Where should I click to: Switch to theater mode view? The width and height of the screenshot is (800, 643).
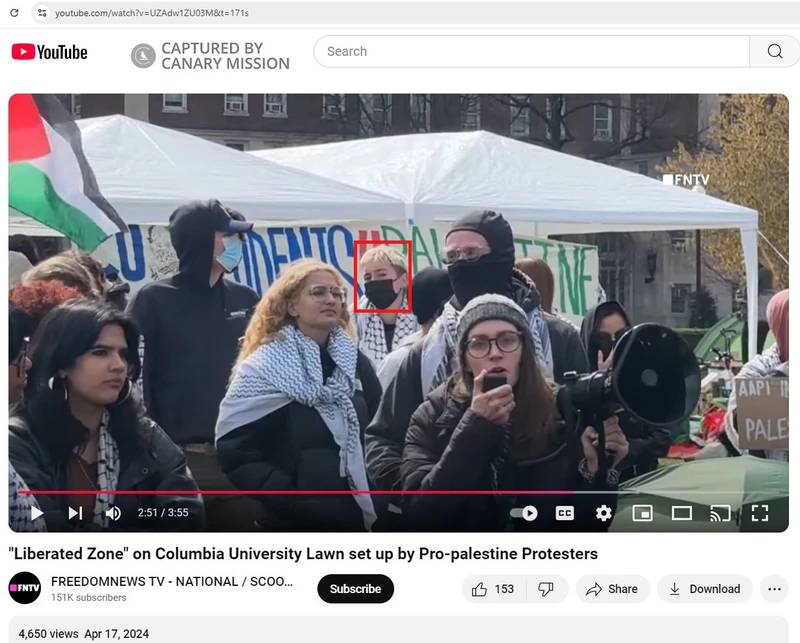682,513
